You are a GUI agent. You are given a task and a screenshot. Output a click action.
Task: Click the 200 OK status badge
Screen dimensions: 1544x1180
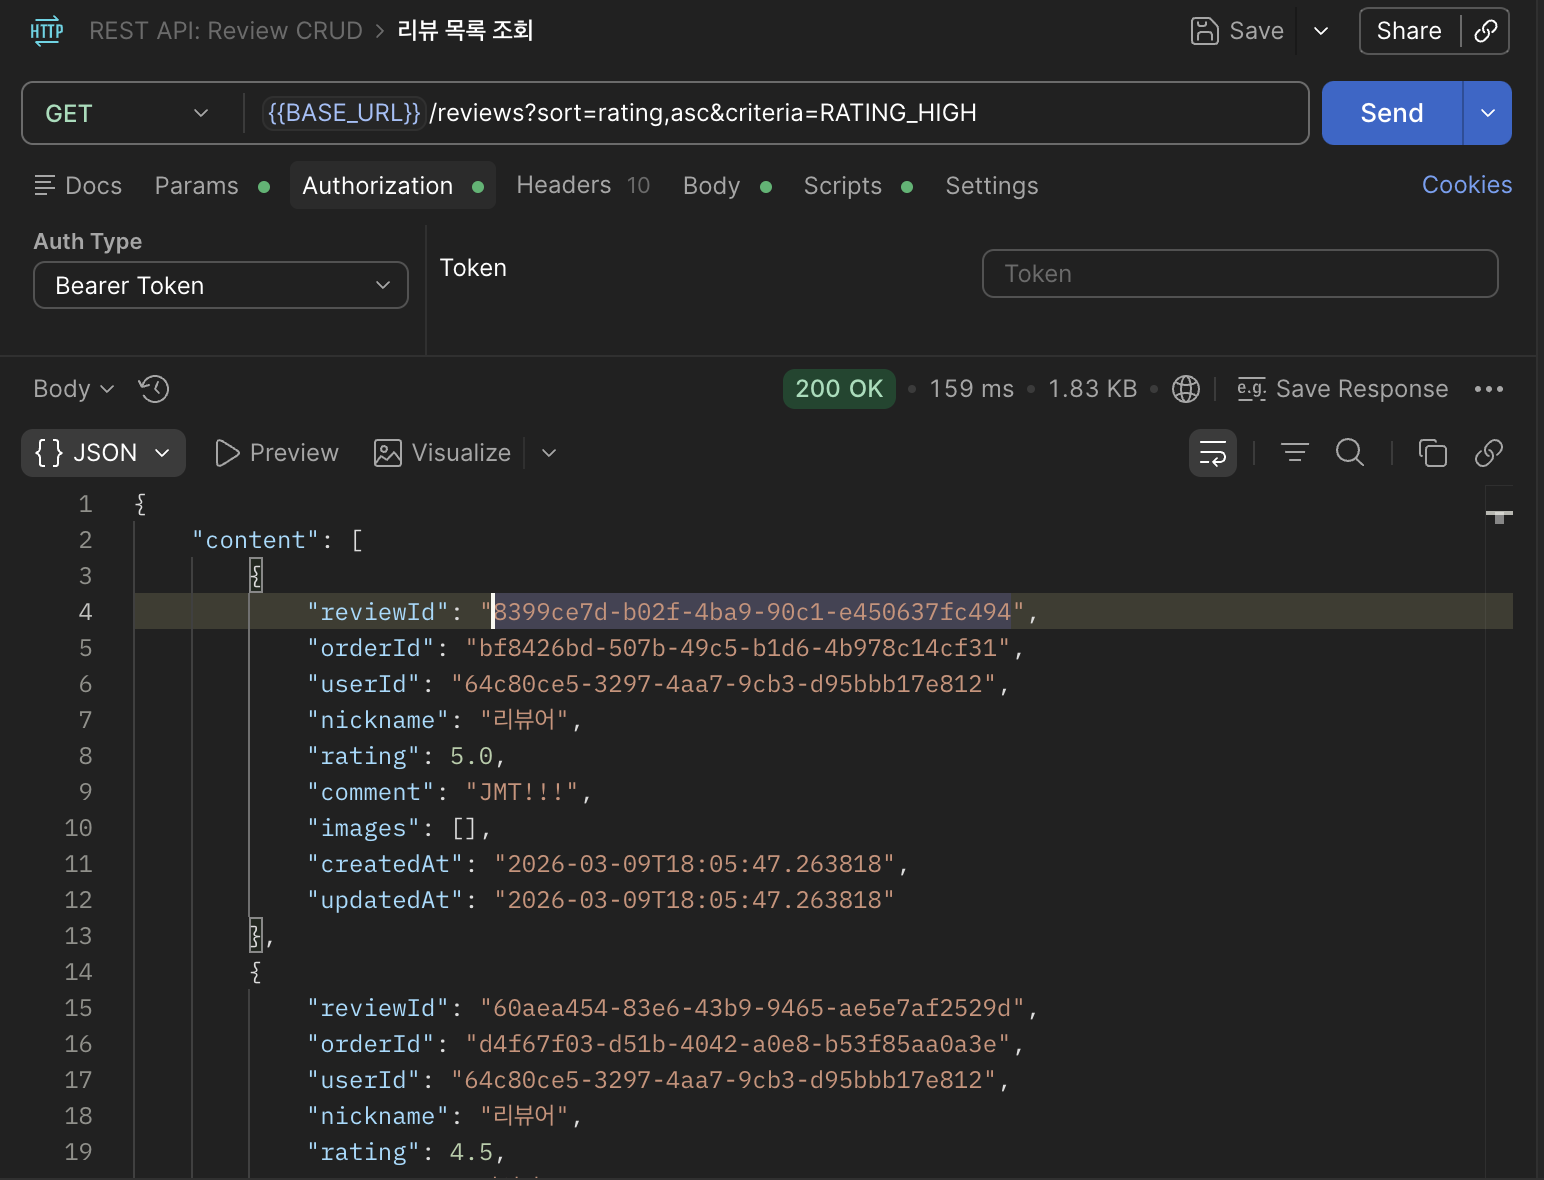839,389
